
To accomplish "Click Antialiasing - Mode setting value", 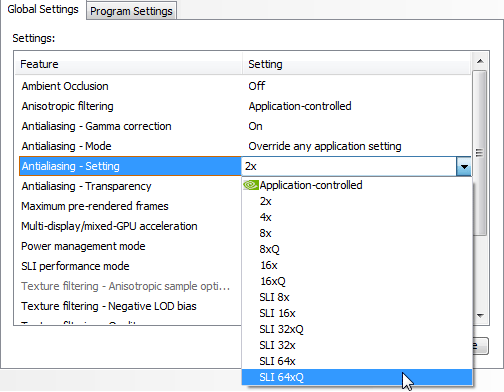I will 325,146.
